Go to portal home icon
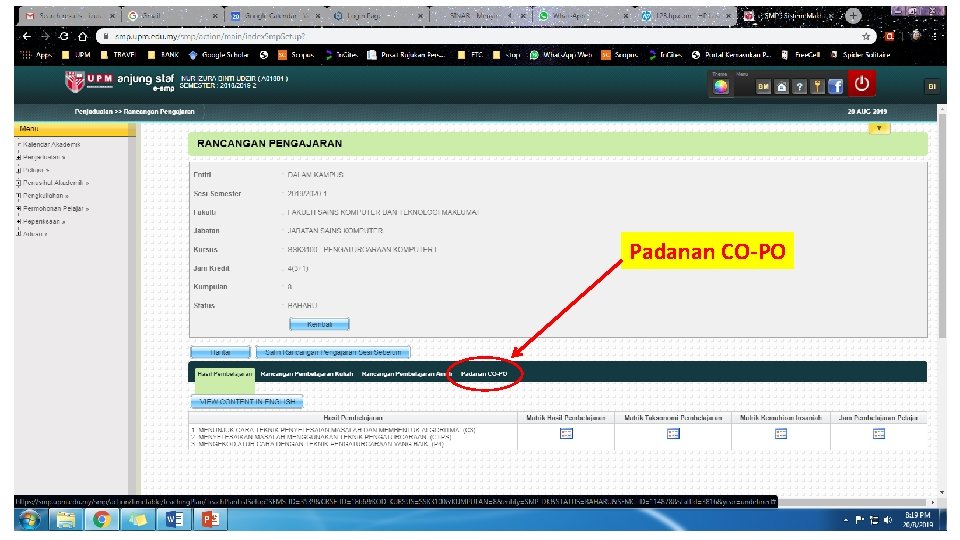 pos(781,87)
